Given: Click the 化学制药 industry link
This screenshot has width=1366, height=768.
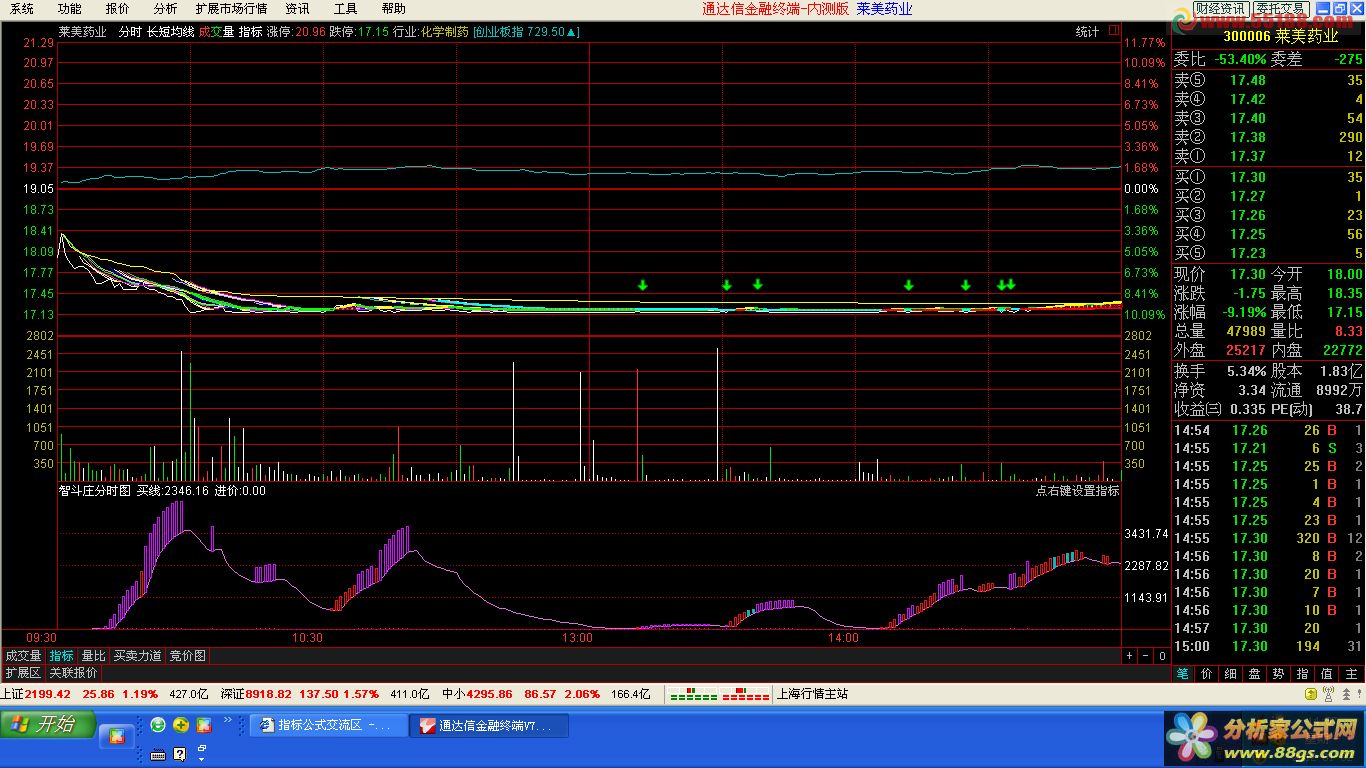Looking at the screenshot, I should [x=444, y=32].
